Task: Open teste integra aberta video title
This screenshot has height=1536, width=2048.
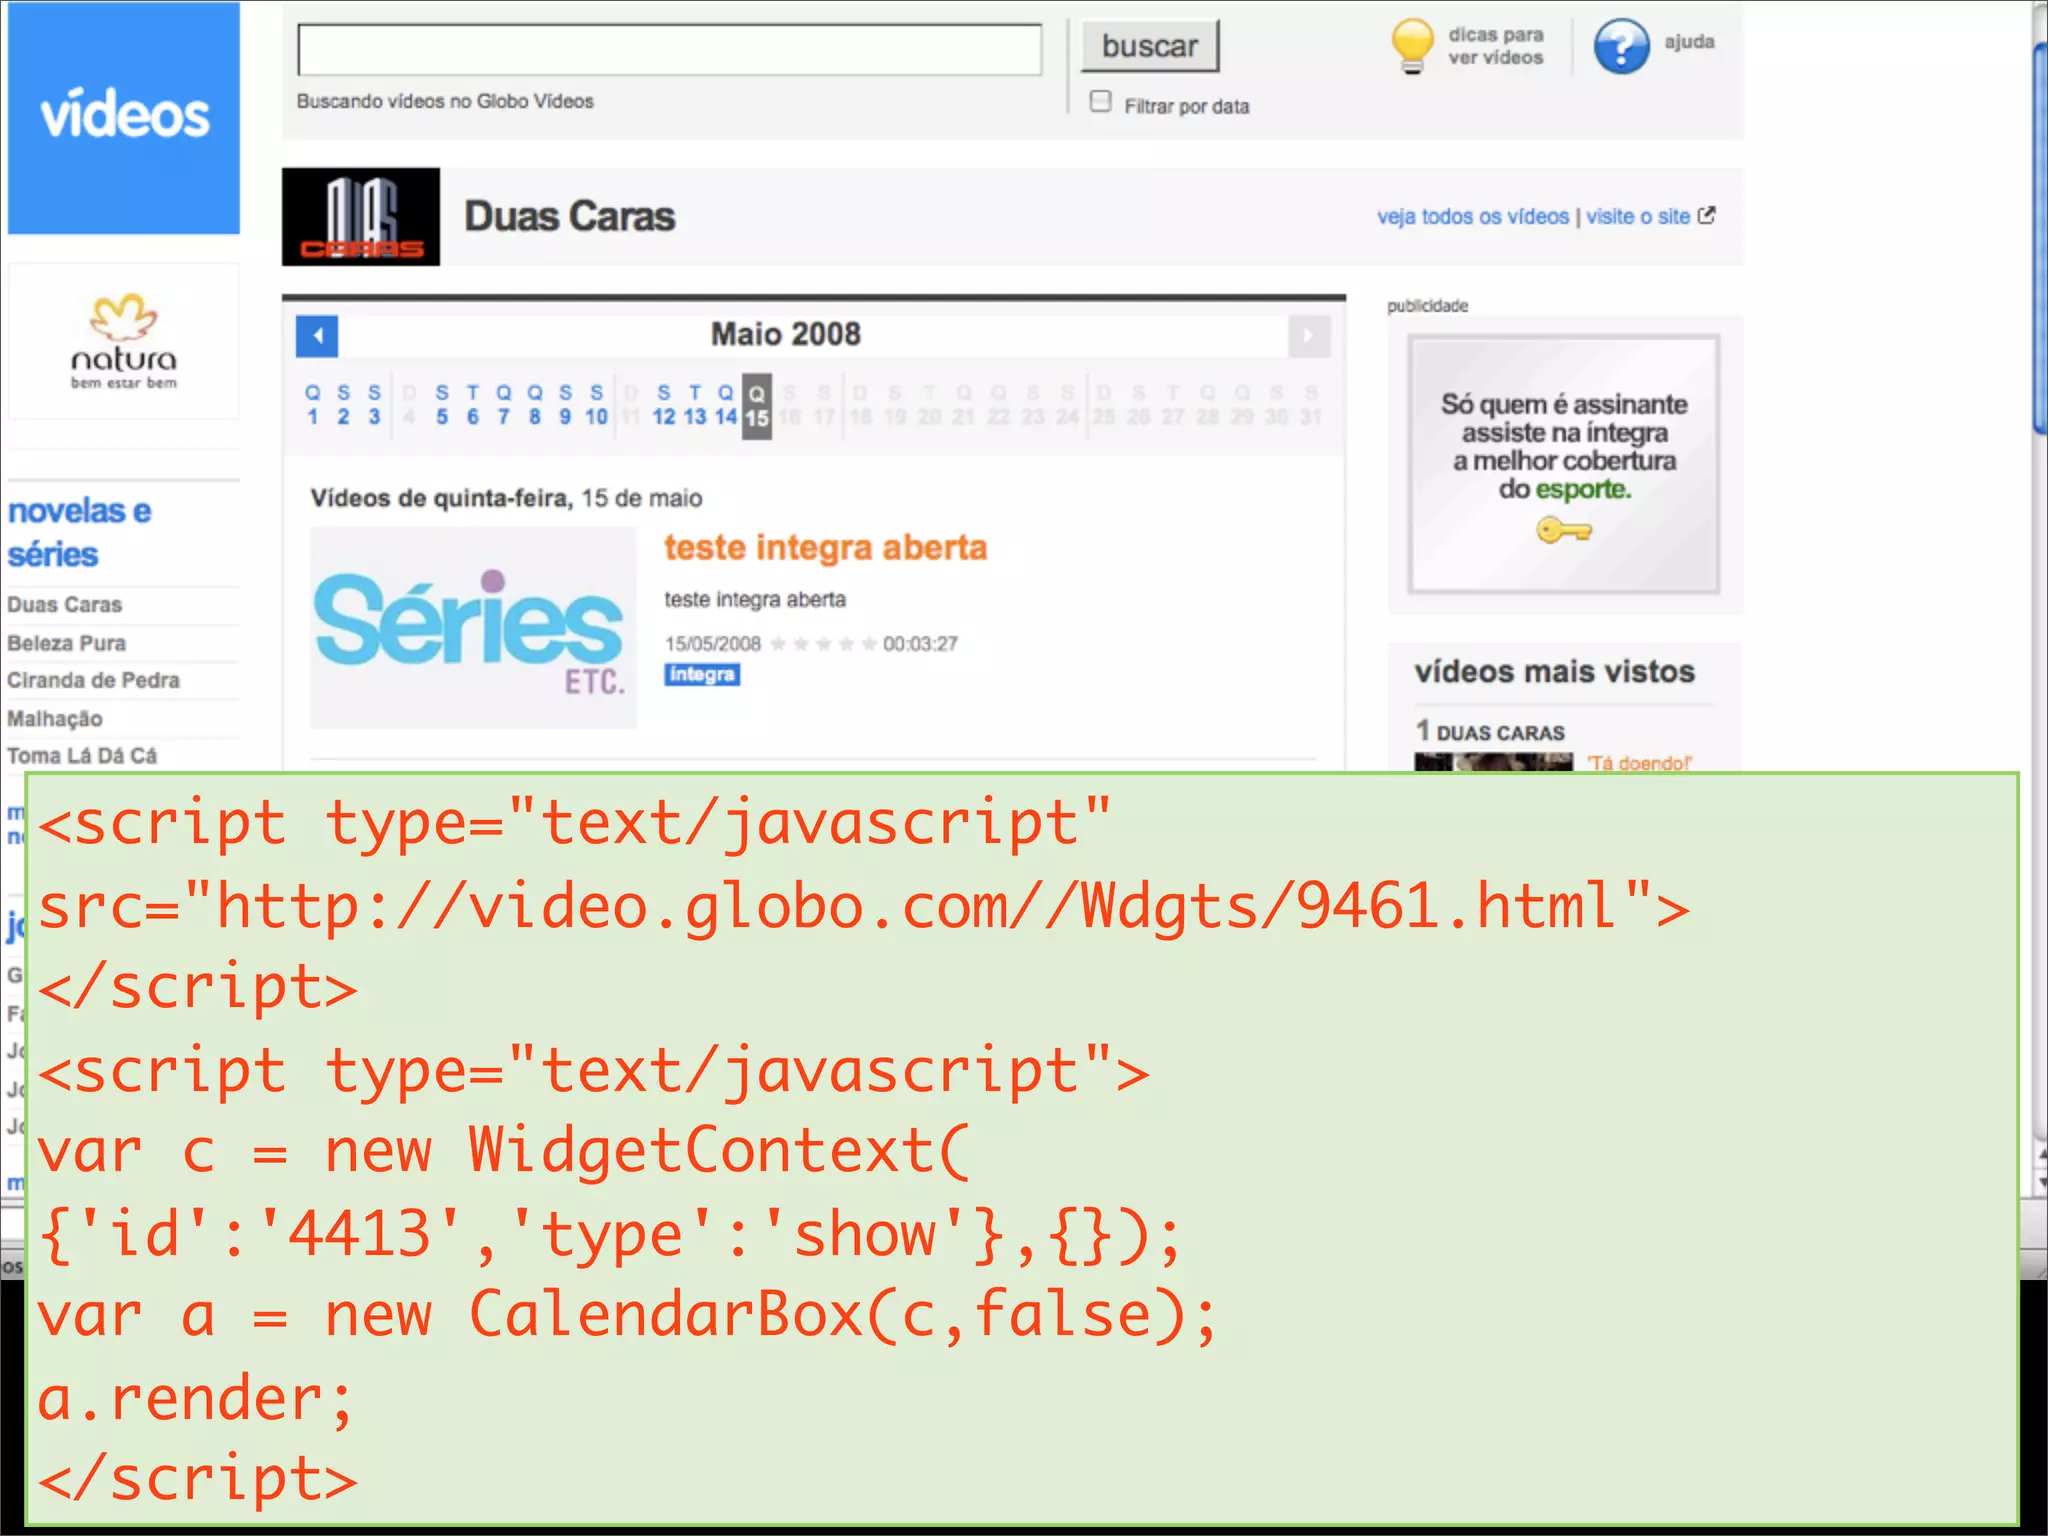Action: [x=825, y=548]
